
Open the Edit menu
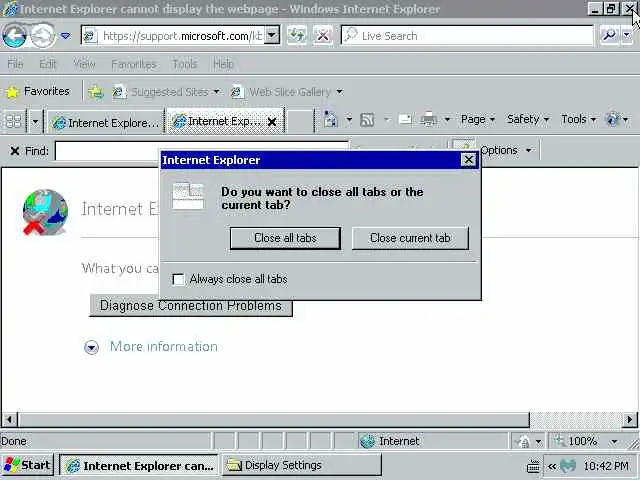pyautogui.click(x=48, y=64)
